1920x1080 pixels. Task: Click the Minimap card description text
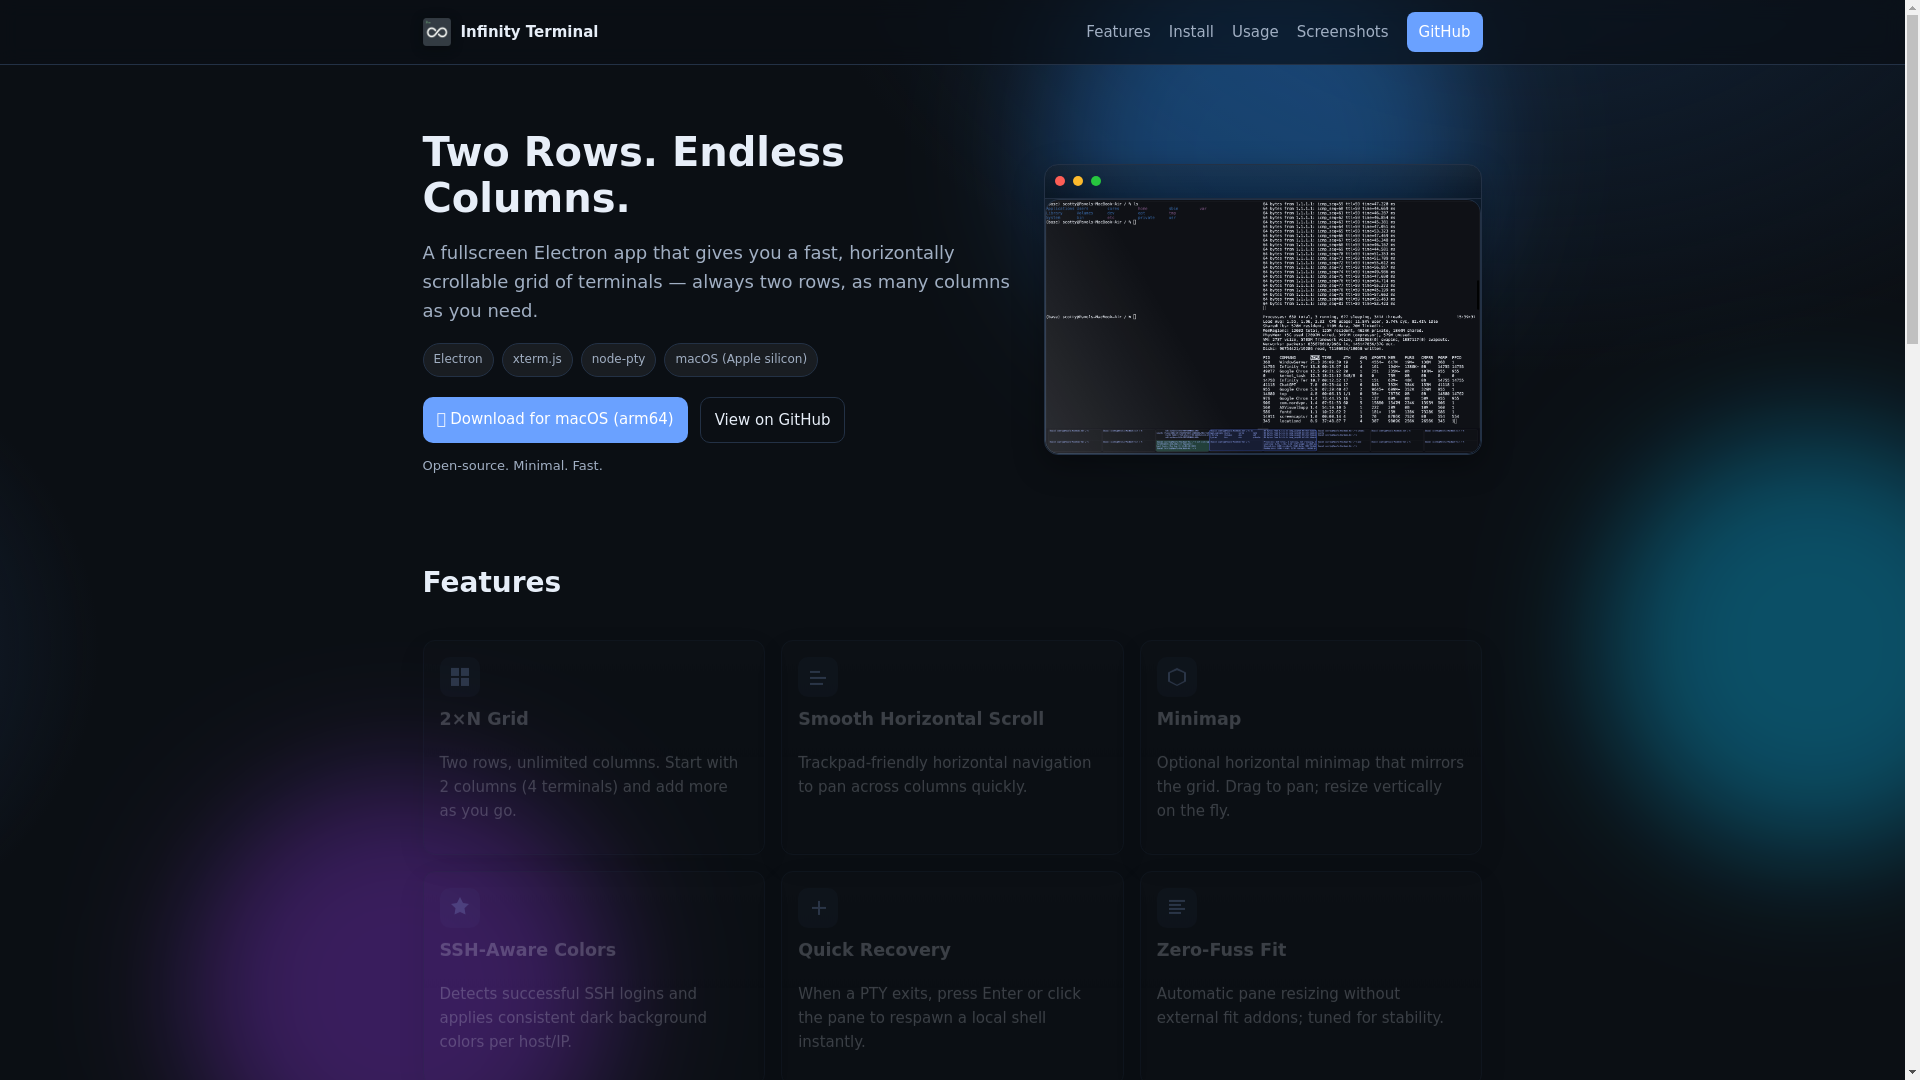point(1310,787)
